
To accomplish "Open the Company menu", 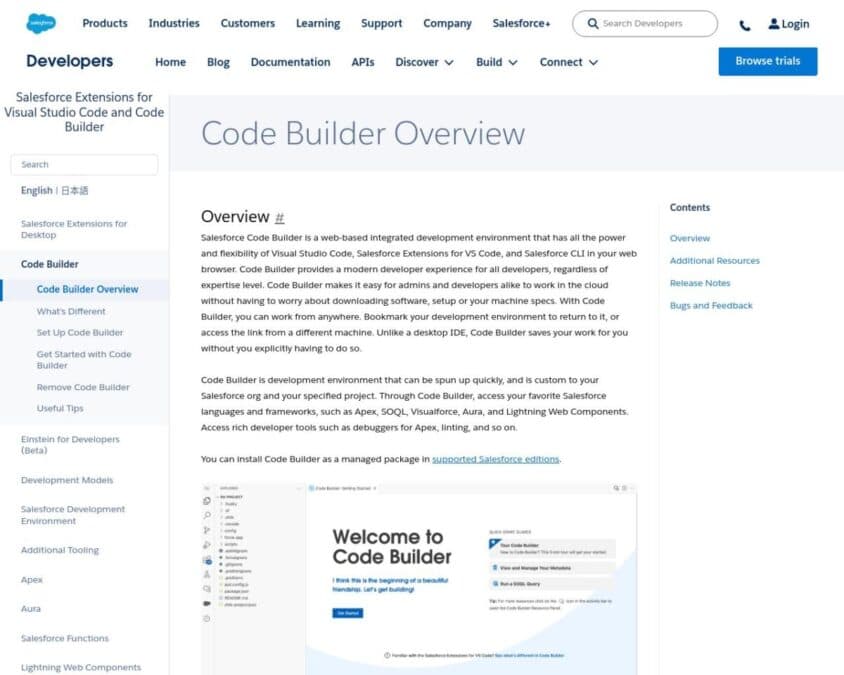I will (447, 23).
